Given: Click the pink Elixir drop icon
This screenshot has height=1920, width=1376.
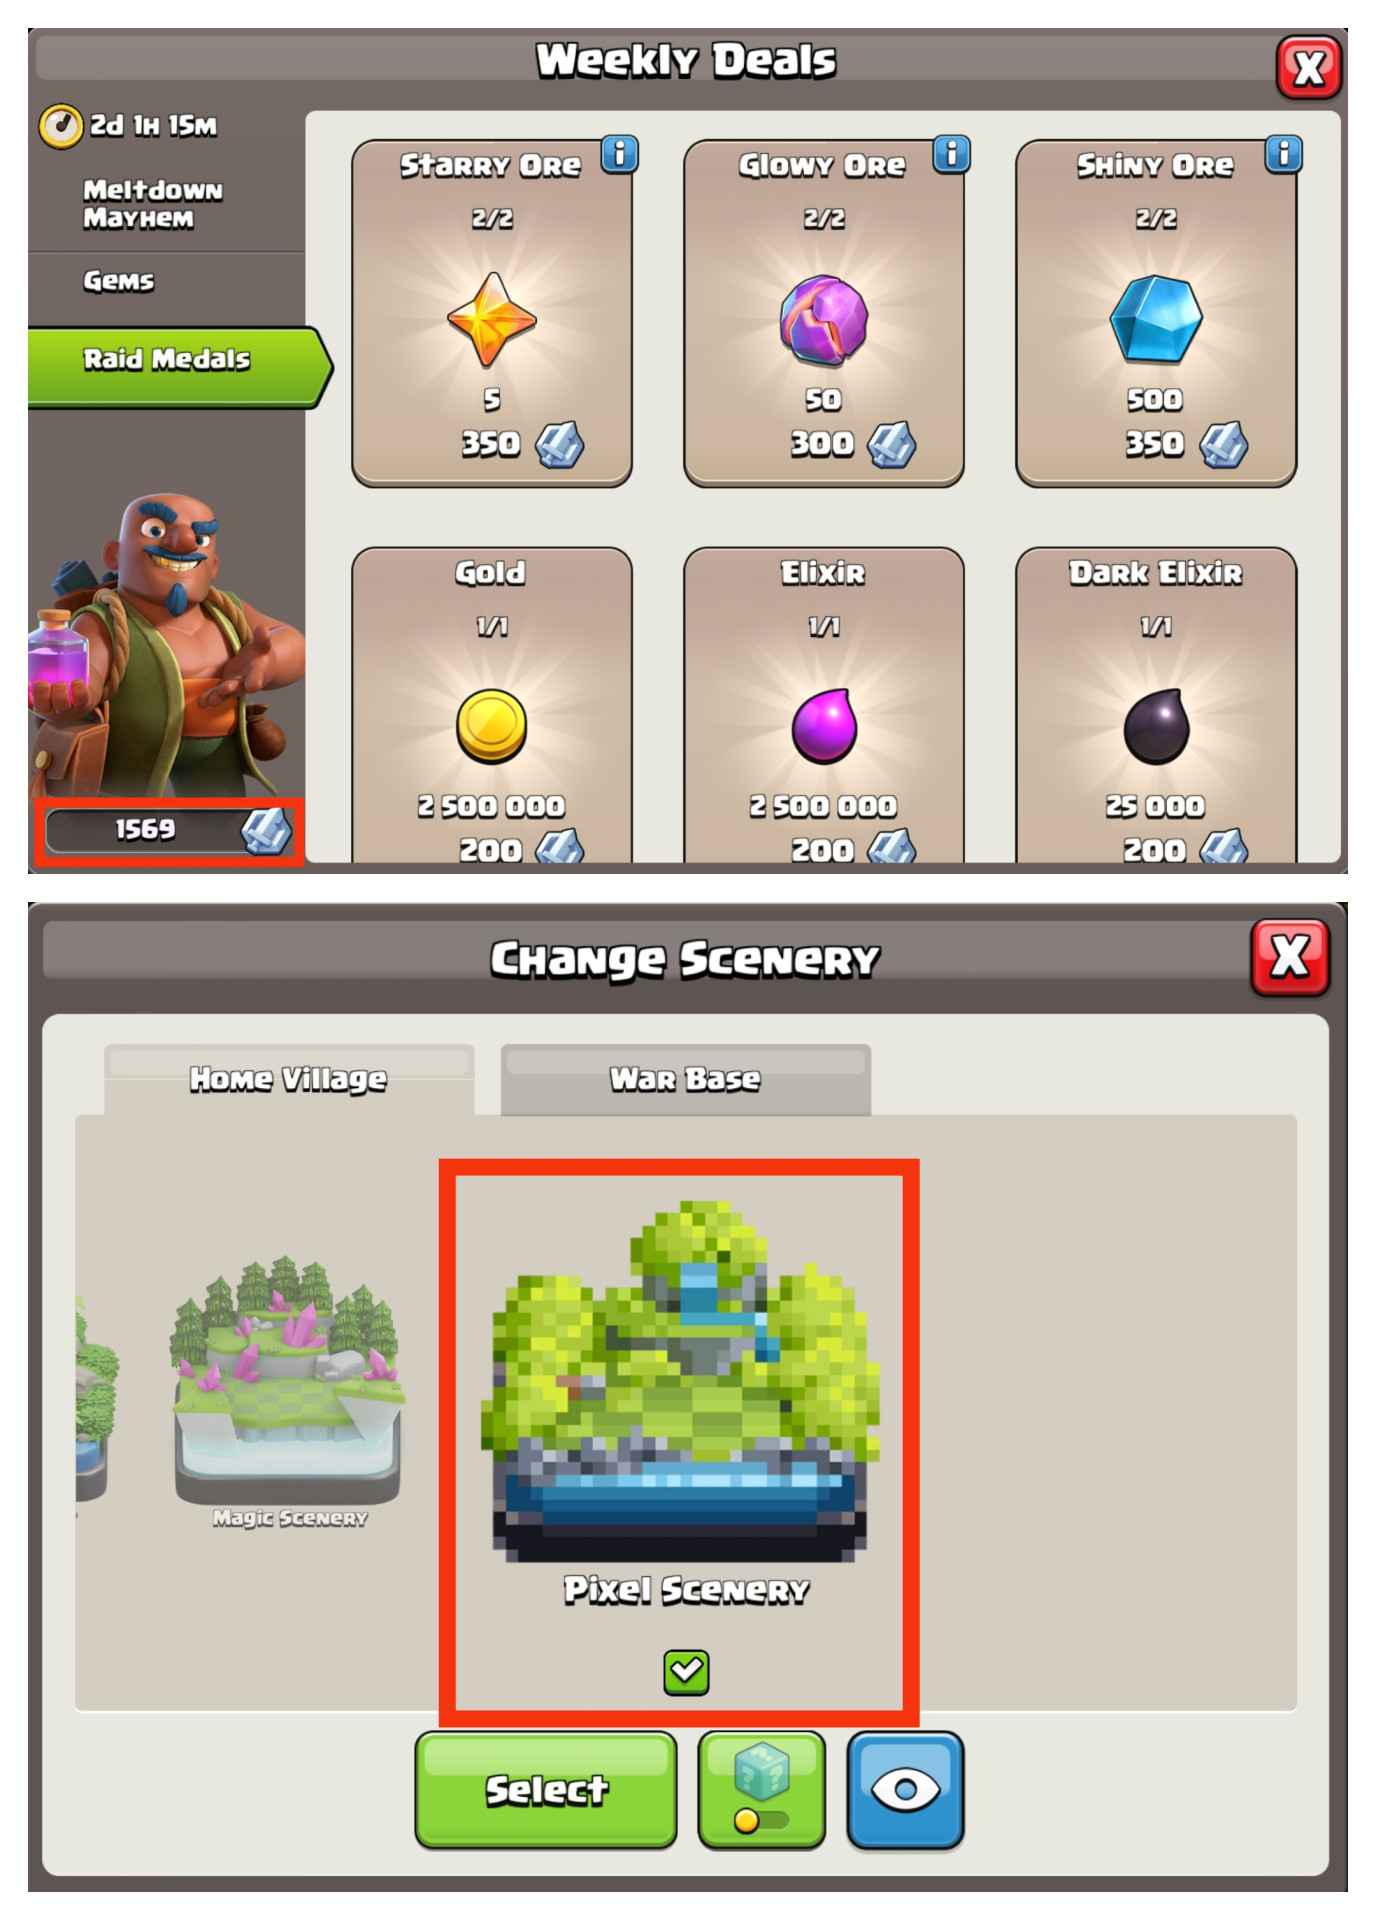Looking at the screenshot, I should click(824, 726).
